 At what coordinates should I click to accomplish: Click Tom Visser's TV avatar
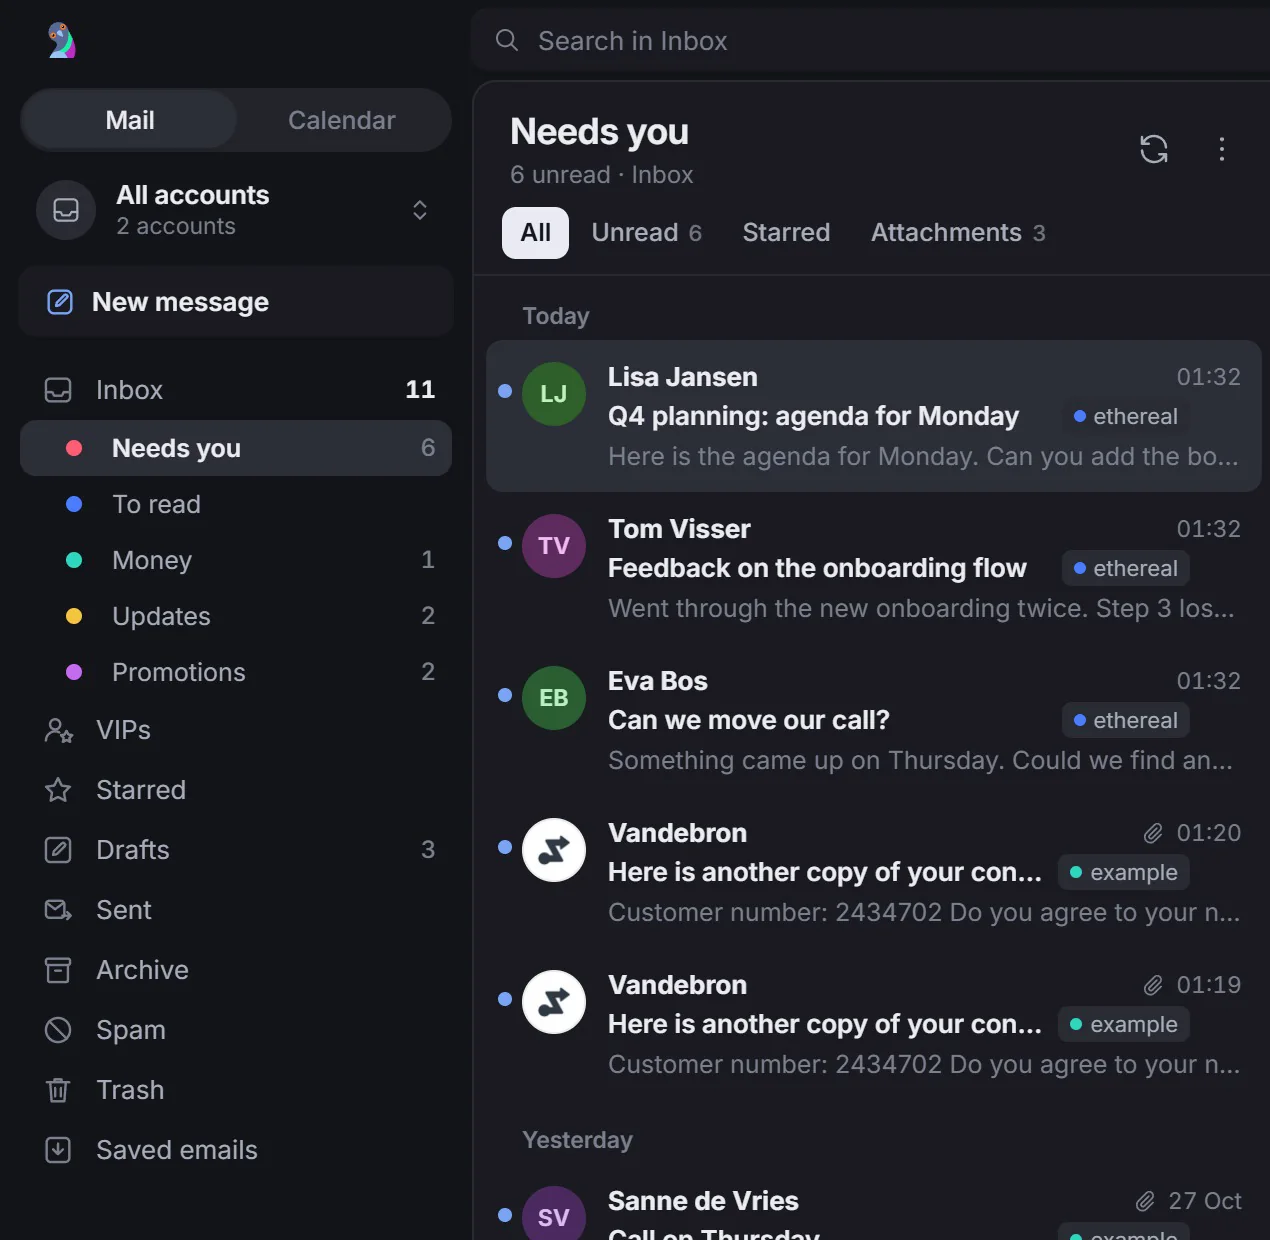pos(554,546)
